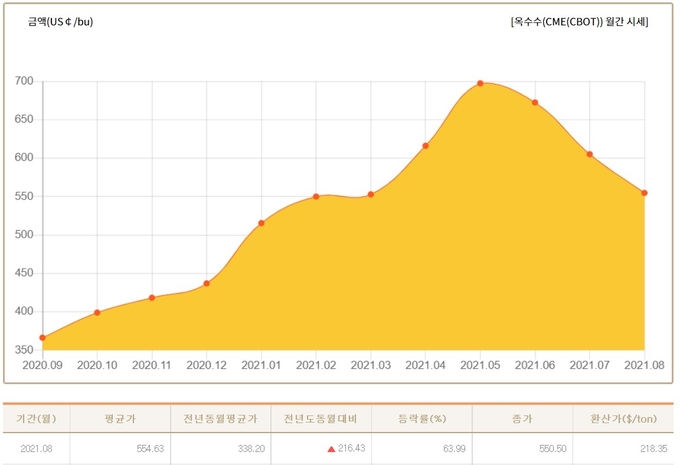The height and width of the screenshot is (465, 680).
Task: Click the y-axis value 600
Action: click(x=24, y=157)
